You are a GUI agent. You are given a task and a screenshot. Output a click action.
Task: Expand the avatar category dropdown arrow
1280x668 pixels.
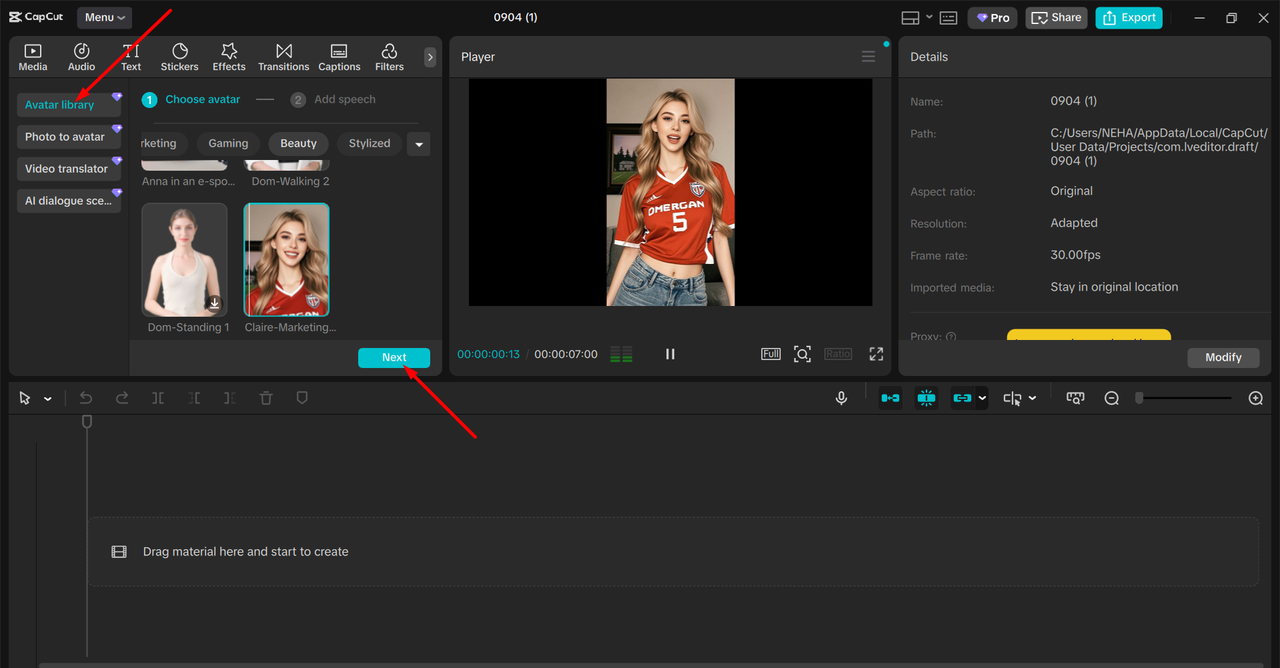(419, 144)
